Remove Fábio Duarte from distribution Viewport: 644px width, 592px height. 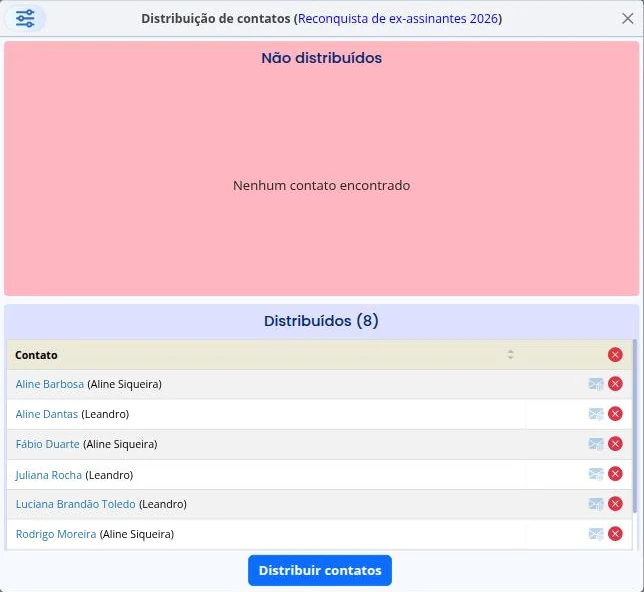click(x=615, y=444)
